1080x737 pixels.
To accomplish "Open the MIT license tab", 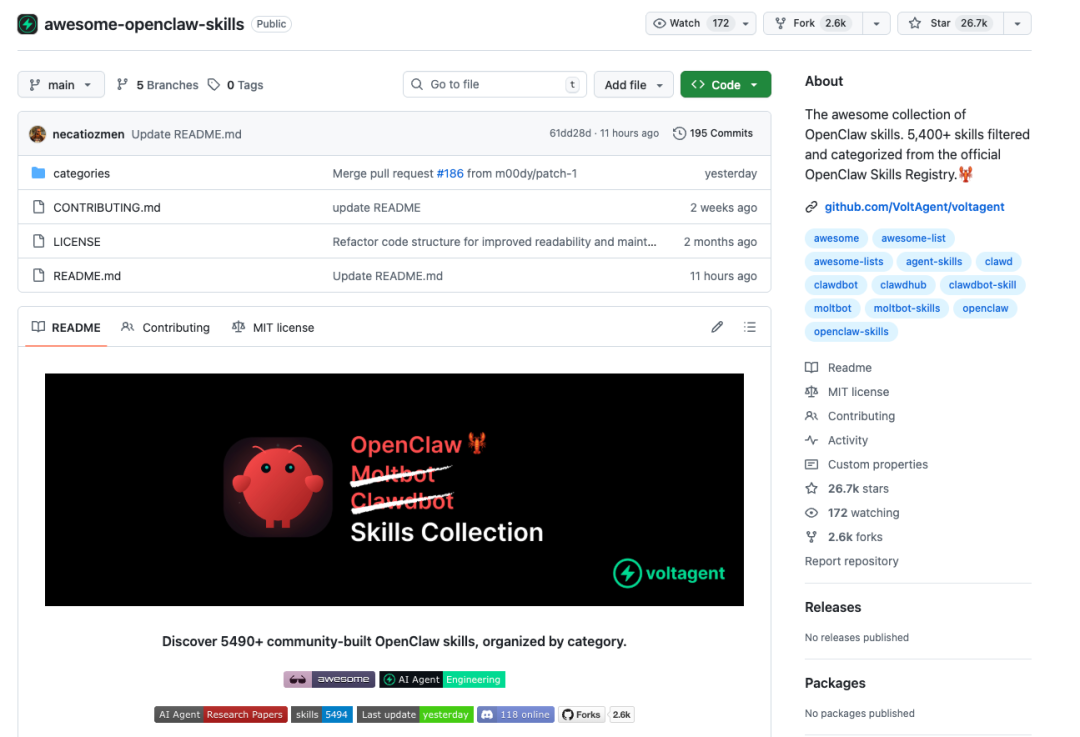I will pos(283,327).
